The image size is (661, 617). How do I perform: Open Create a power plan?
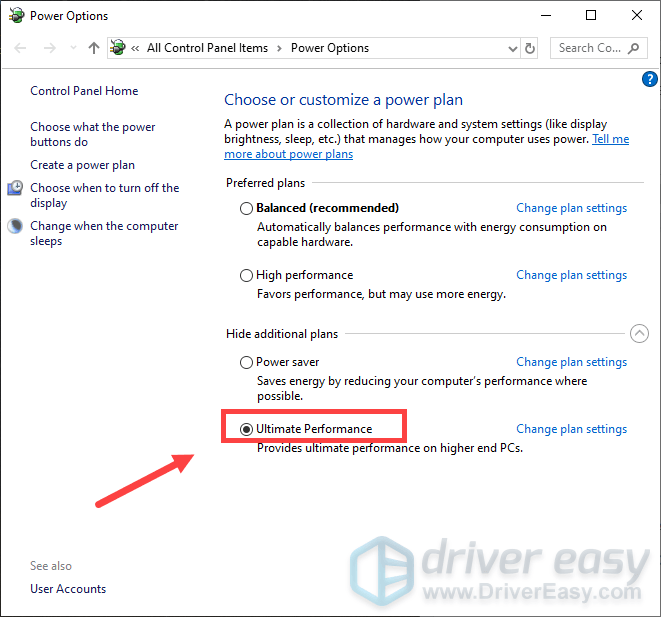(83, 165)
